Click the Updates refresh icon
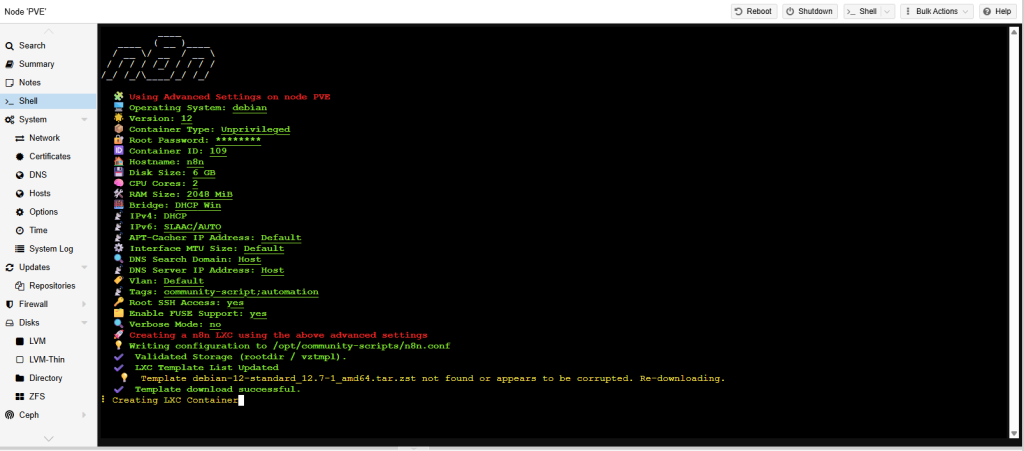 pyautogui.click(x=9, y=267)
